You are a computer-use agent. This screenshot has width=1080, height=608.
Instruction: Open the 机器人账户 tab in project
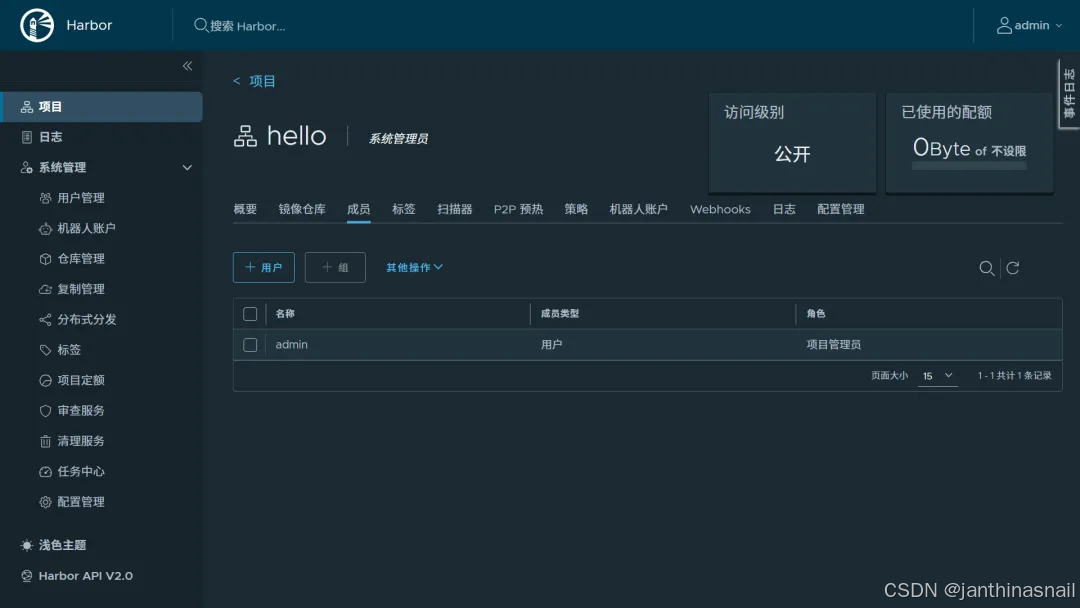point(638,209)
